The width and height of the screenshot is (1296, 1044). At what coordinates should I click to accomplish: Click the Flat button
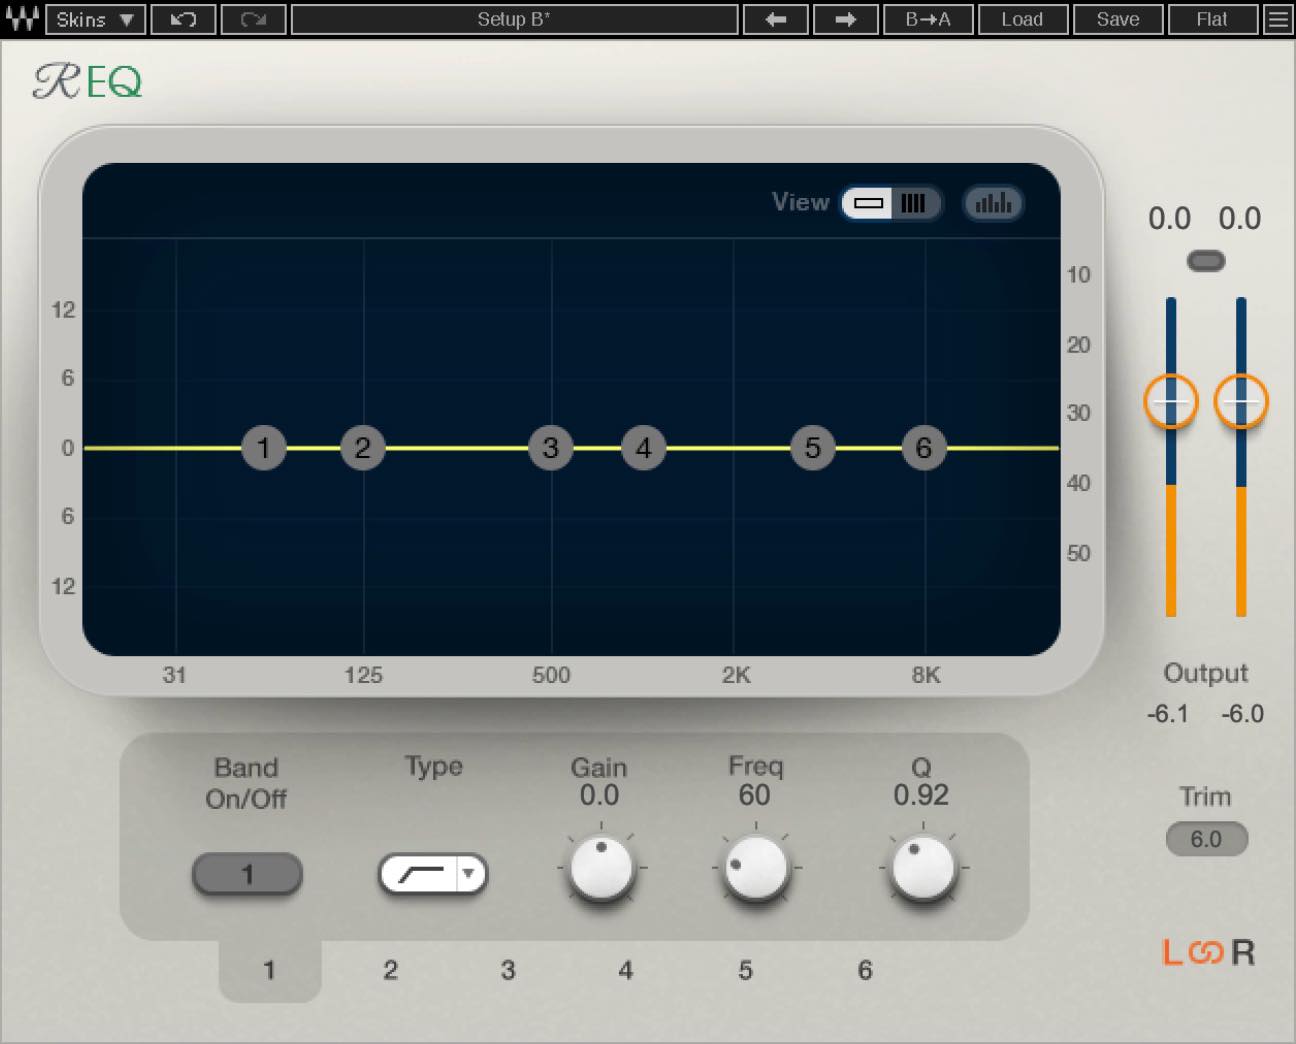(x=1212, y=19)
